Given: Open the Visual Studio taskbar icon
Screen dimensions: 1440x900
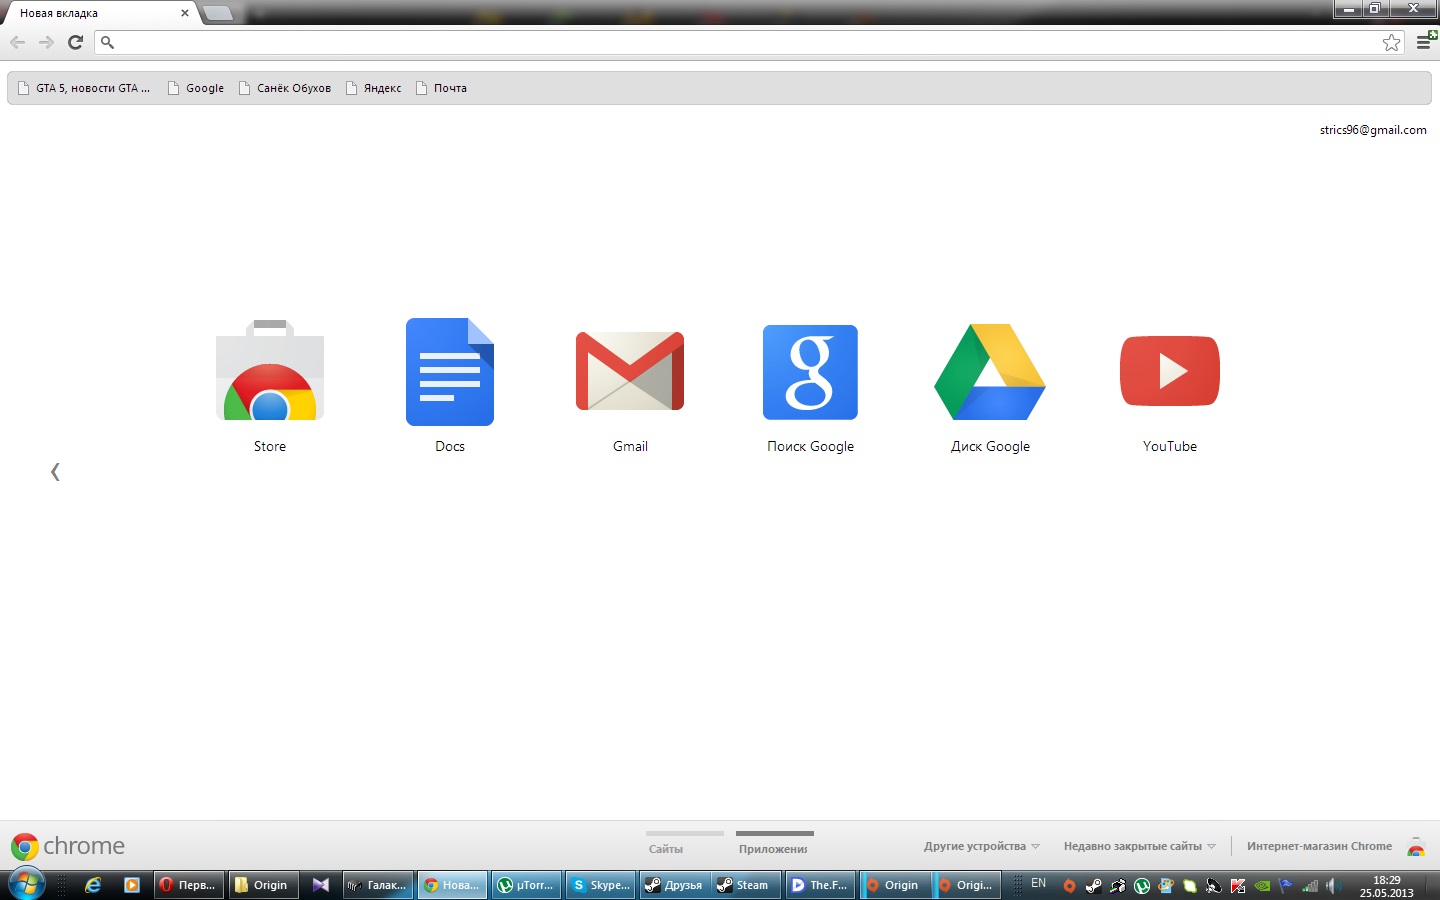Looking at the screenshot, I should [x=320, y=885].
